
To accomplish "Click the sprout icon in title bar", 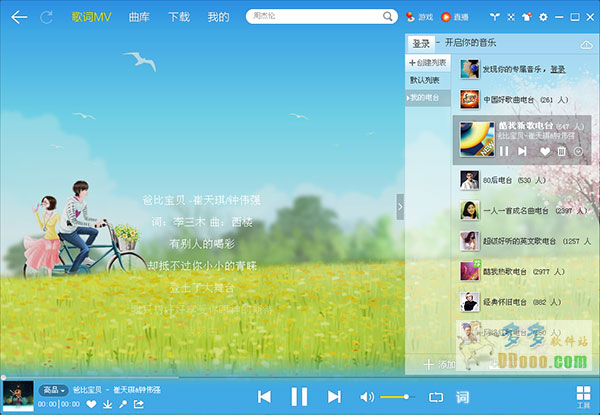I will pyautogui.click(x=495, y=17).
